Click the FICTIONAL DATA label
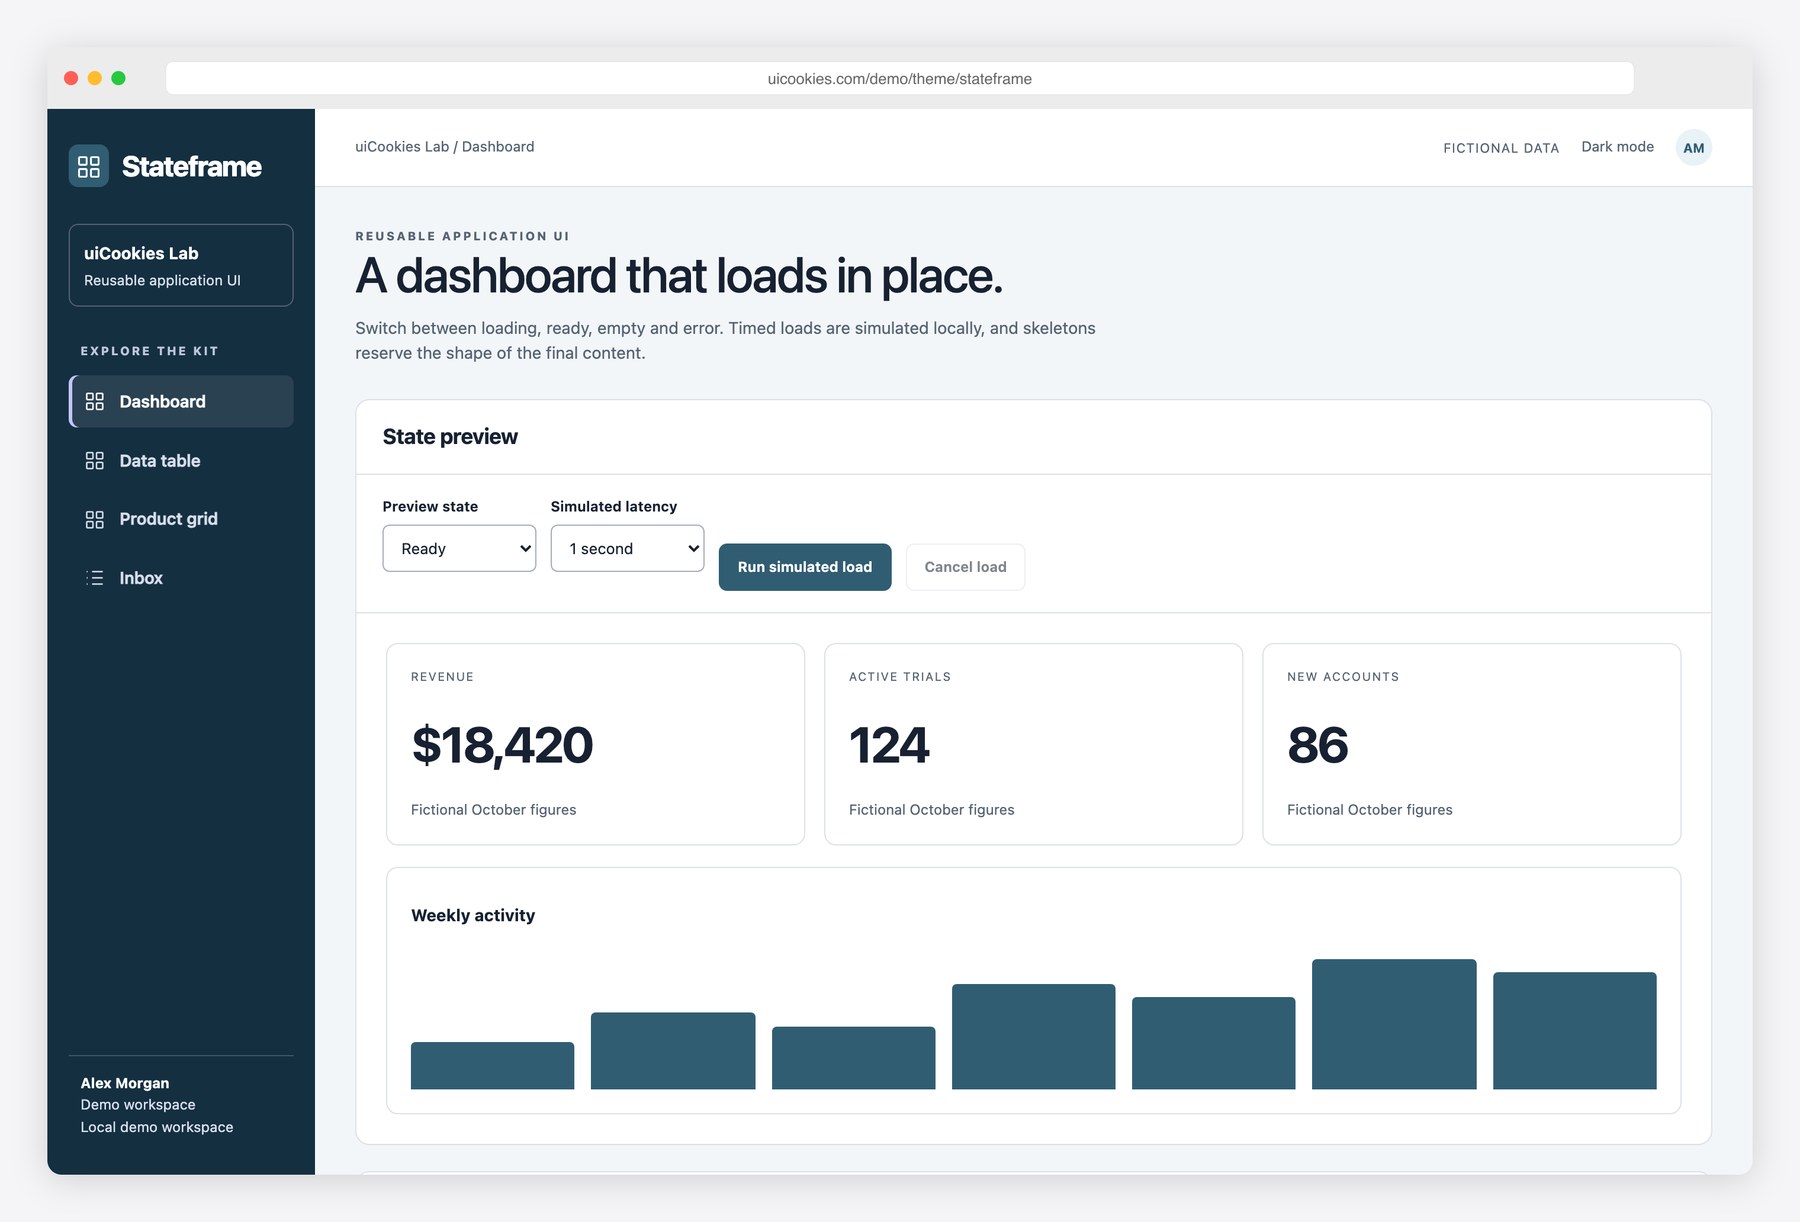 [1501, 148]
